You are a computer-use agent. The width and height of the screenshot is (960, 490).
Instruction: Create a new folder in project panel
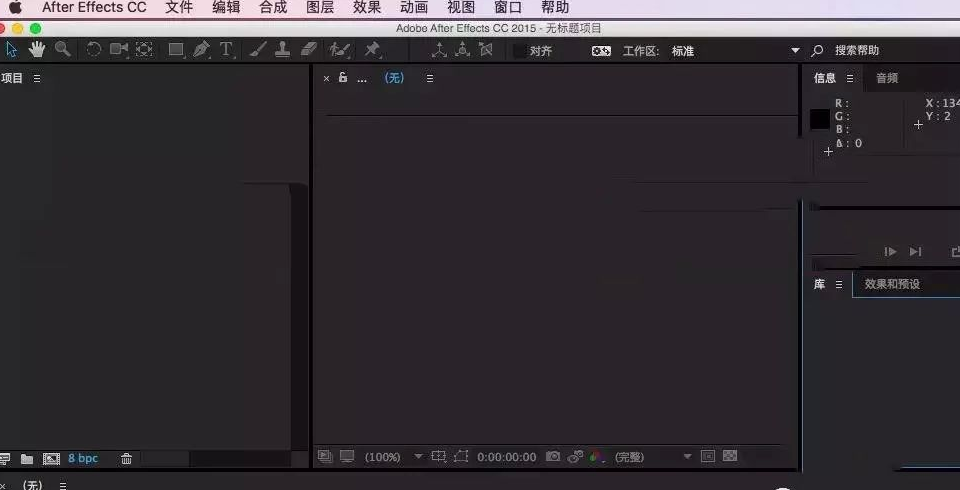click(27, 459)
